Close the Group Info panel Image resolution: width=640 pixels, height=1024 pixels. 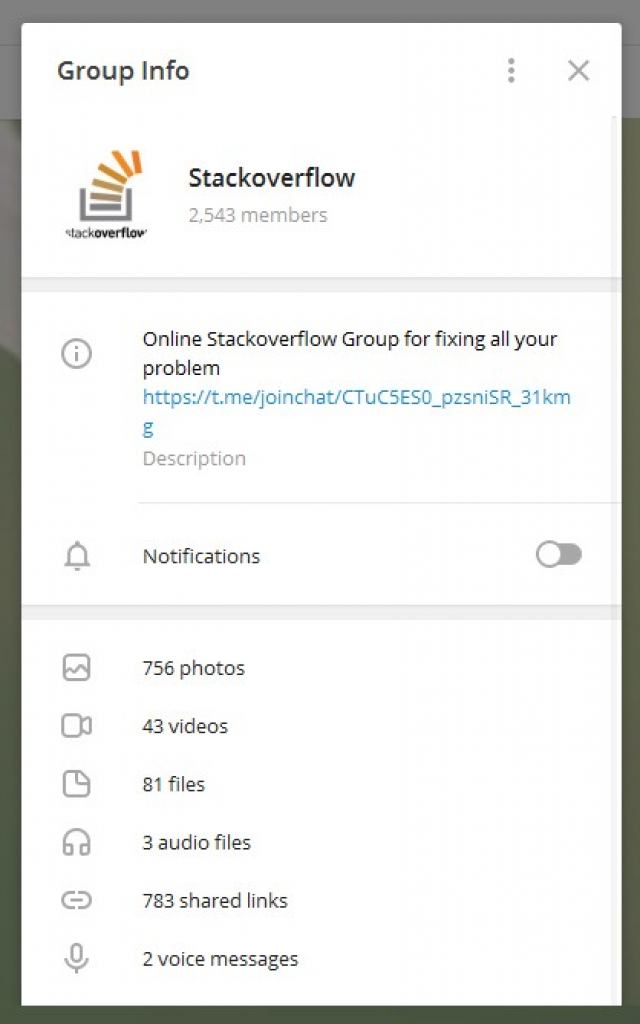coord(579,71)
